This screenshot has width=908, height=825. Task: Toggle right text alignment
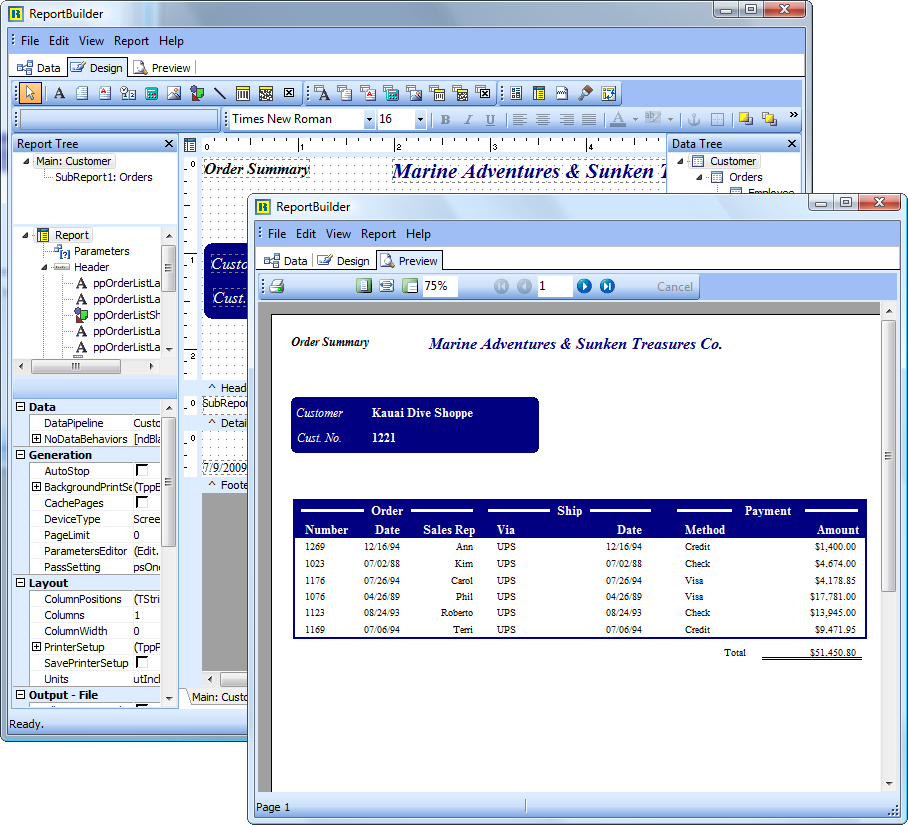pyautogui.click(x=566, y=120)
